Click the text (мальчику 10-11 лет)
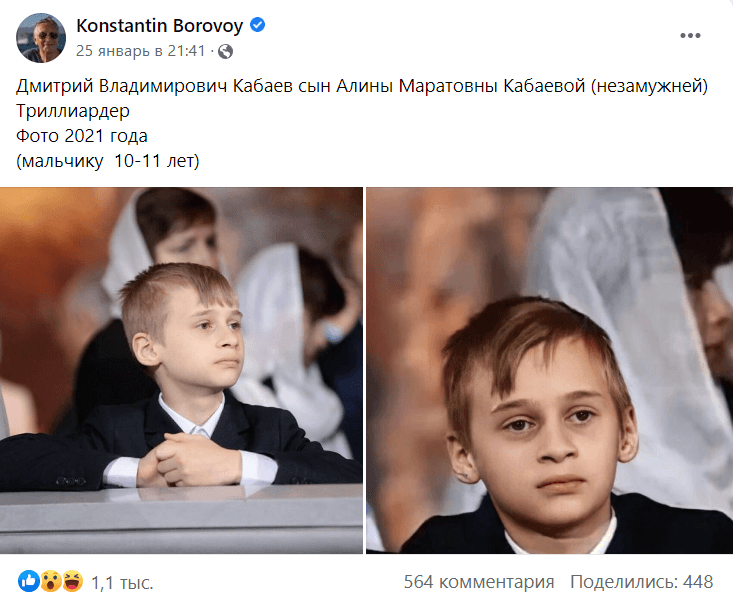The image size is (733, 603). click(x=108, y=161)
